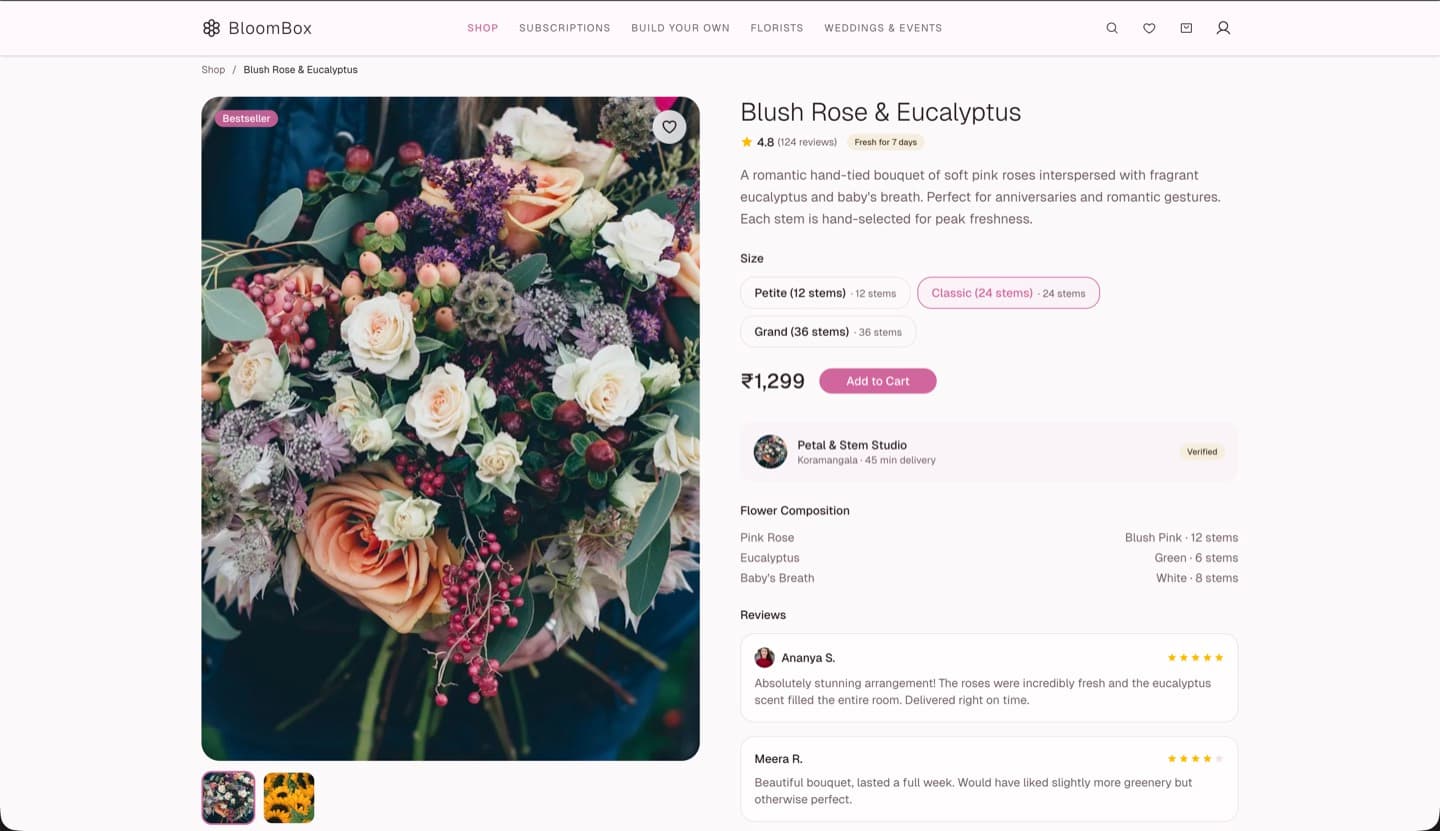This screenshot has height=831, width=1440.
Task: Select Grand (36 stems) size option
Action: coord(828,331)
